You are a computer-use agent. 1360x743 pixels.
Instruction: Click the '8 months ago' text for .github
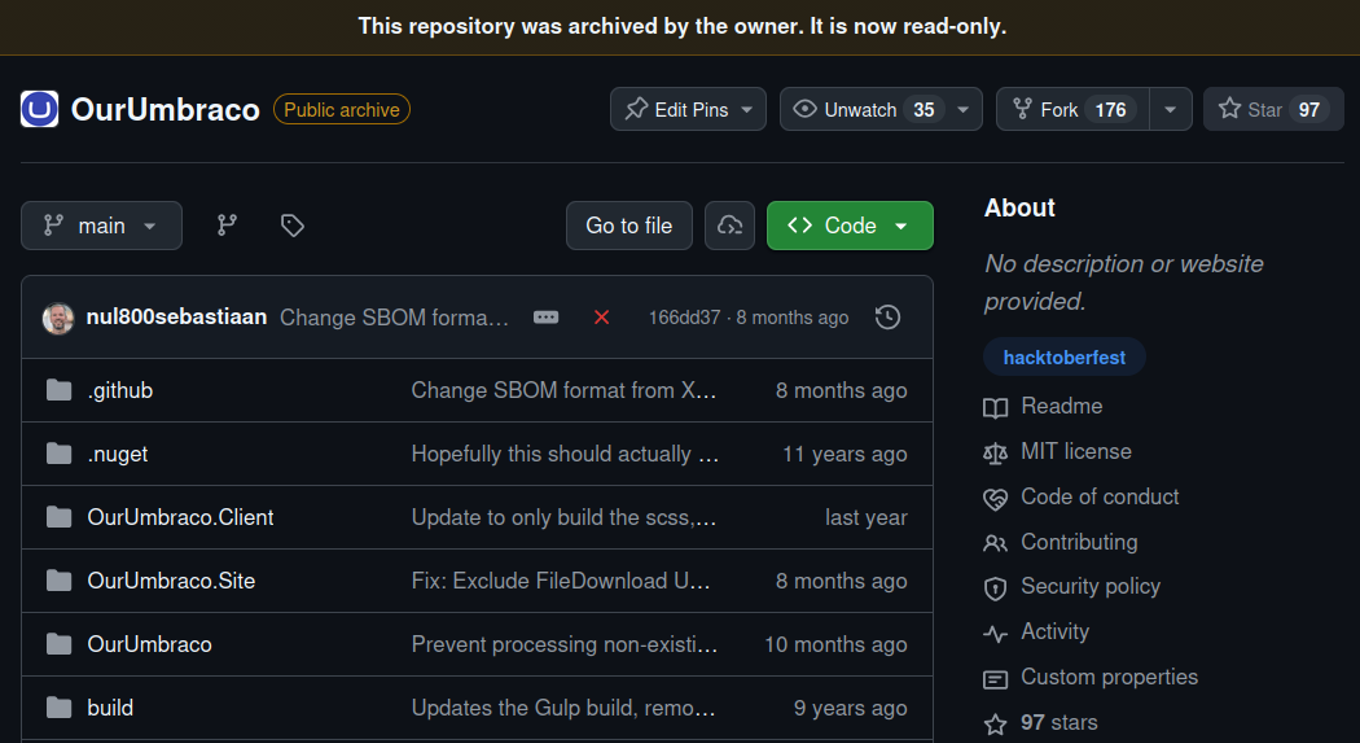point(842,390)
